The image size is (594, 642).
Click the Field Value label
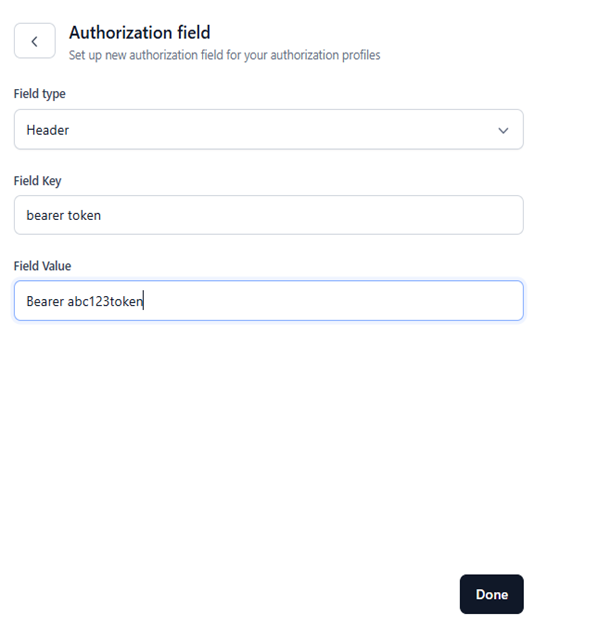pos(43,266)
